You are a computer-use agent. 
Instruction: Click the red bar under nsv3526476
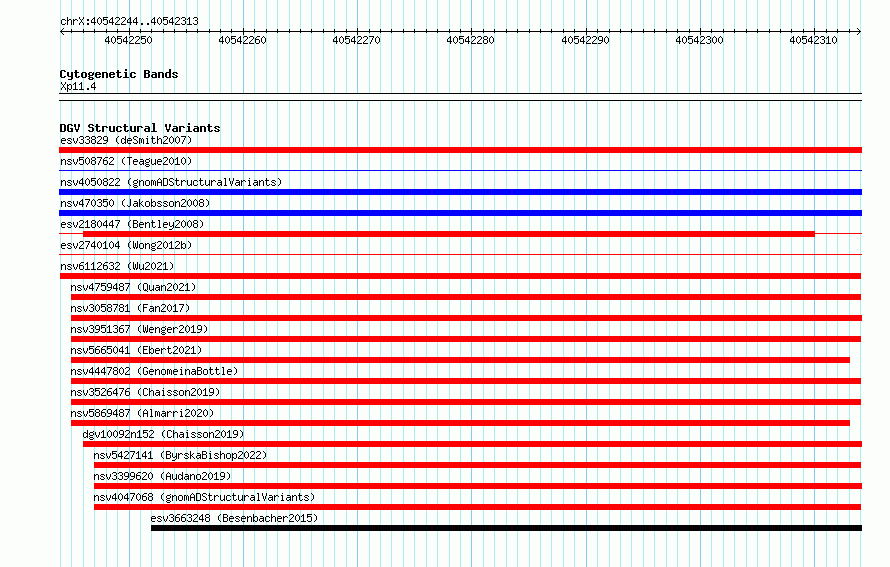[x=466, y=402]
